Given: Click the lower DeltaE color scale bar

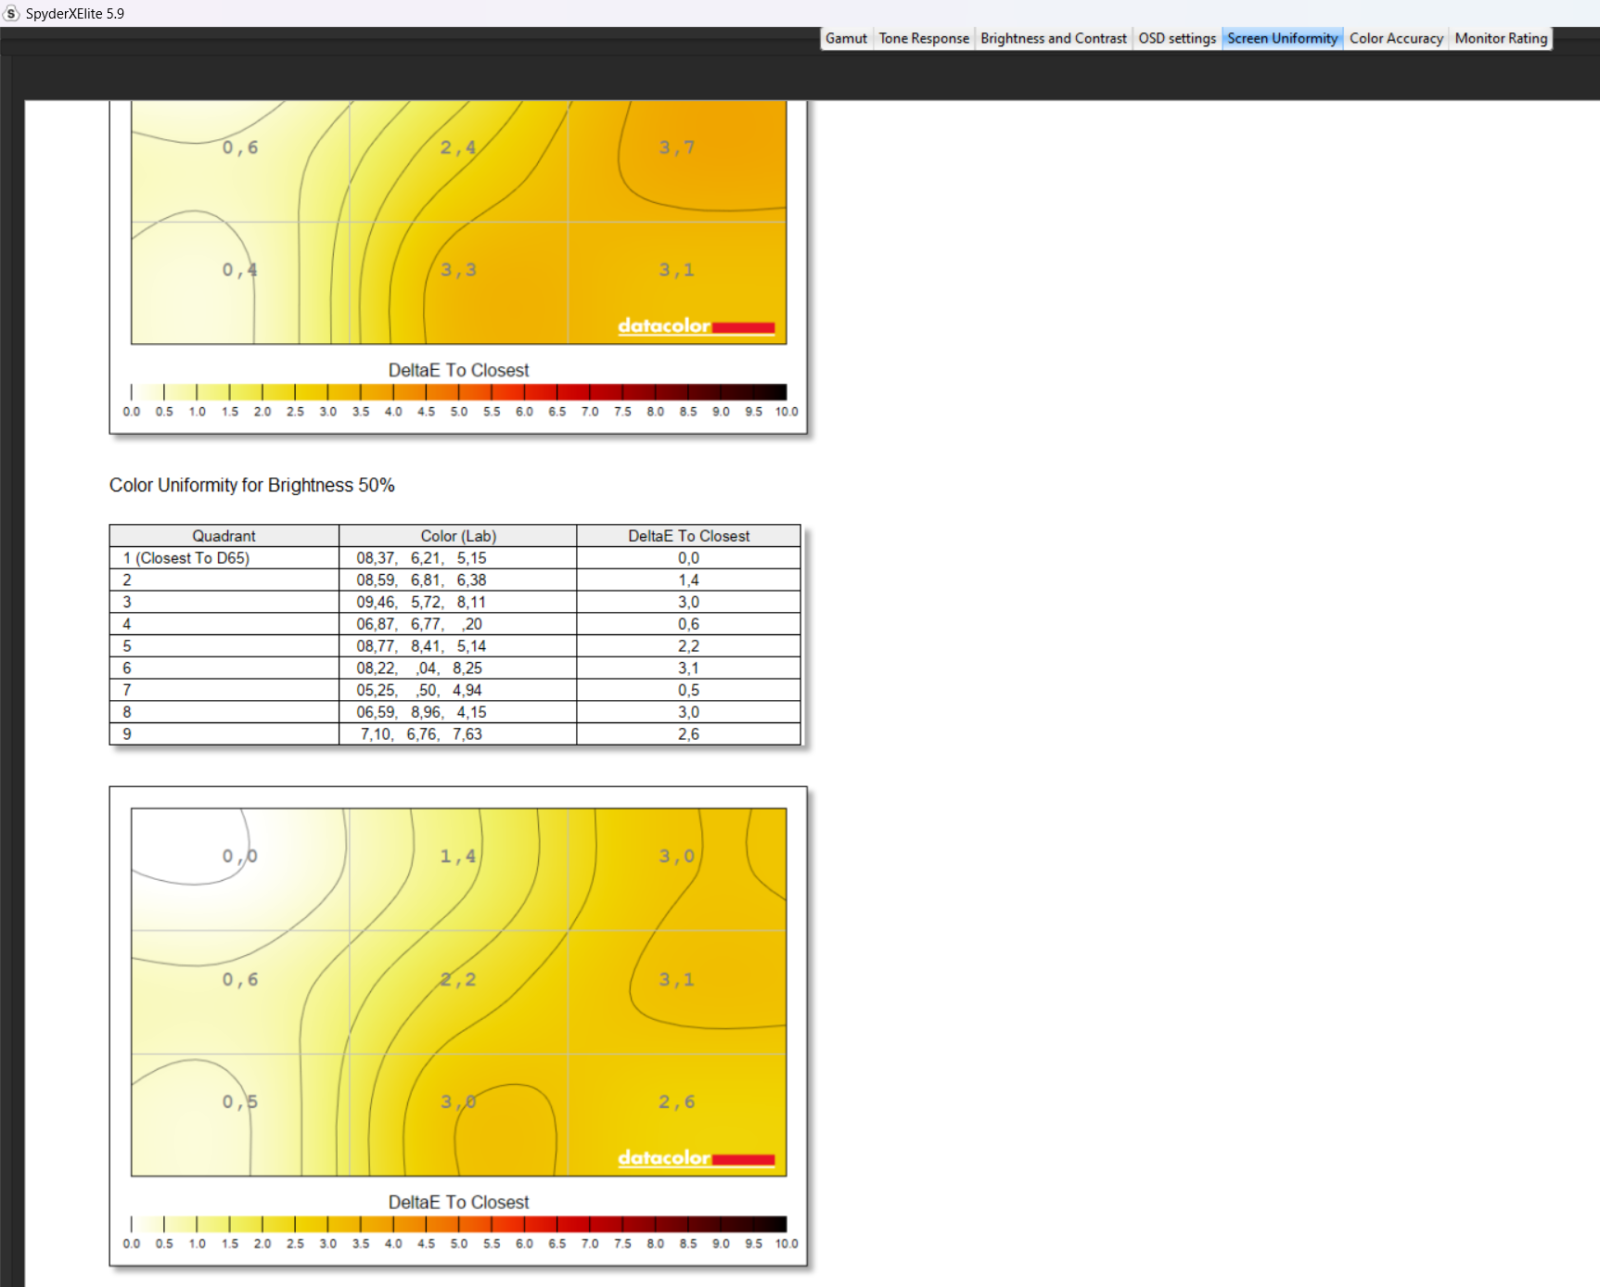Looking at the screenshot, I should [459, 1224].
